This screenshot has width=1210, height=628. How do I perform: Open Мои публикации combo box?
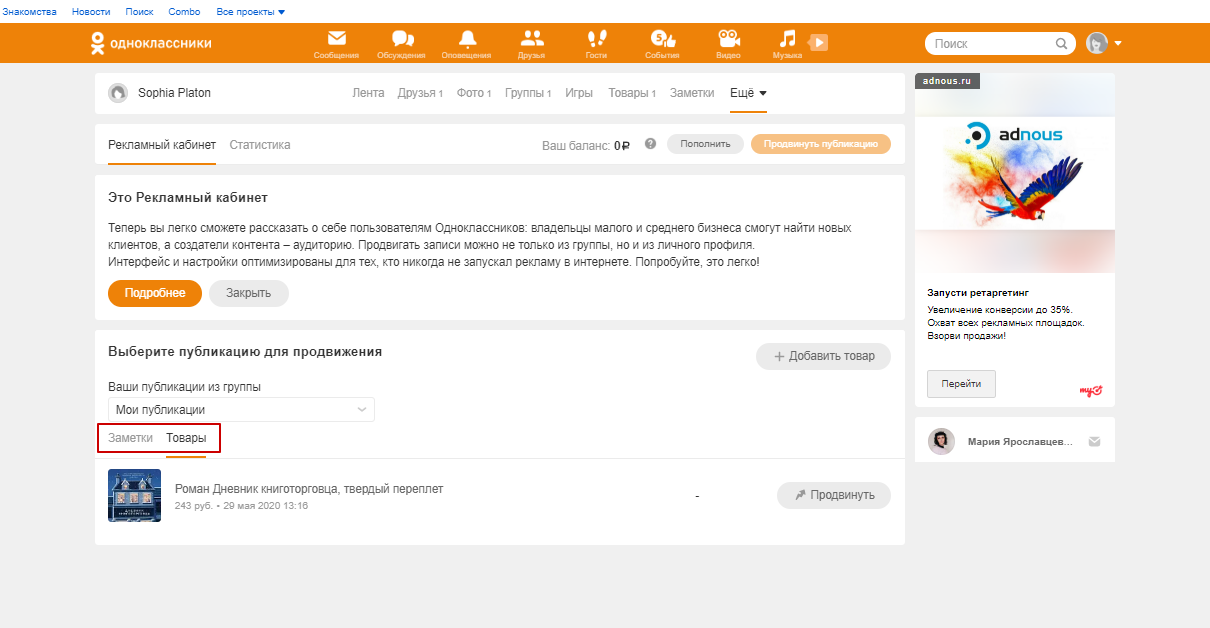coord(241,409)
